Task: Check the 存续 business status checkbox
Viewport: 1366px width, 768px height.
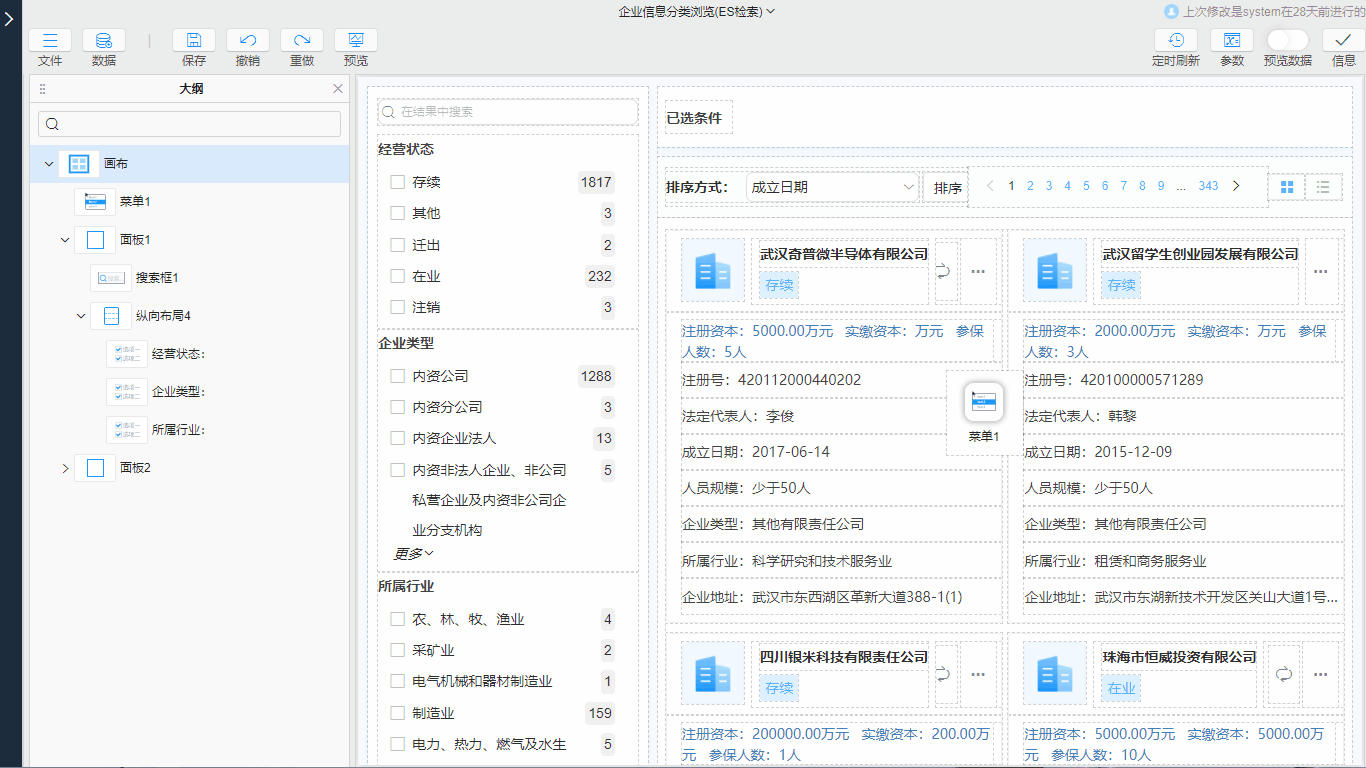Action: pos(398,182)
